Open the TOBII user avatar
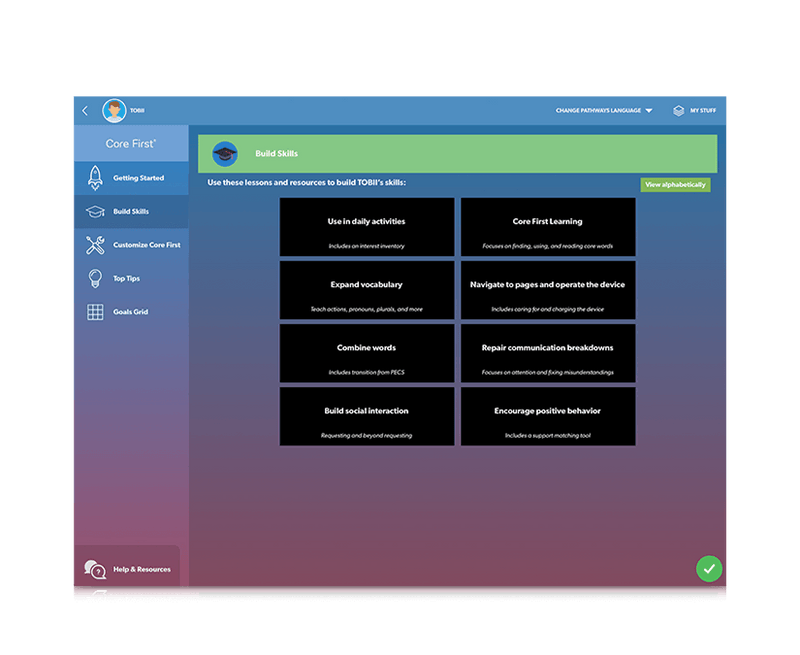This screenshot has height=655, width=800. 114,111
